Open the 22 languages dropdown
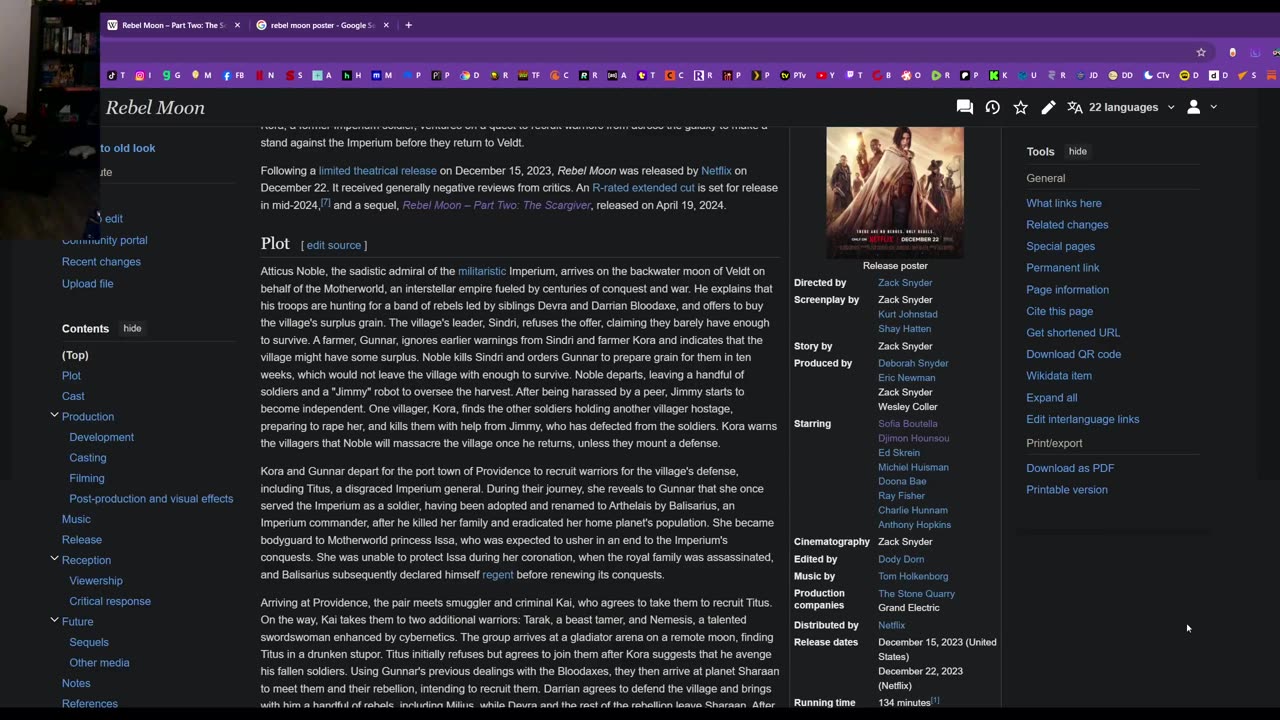Screen dimensions: 1280x720 click(x=1121, y=107)
